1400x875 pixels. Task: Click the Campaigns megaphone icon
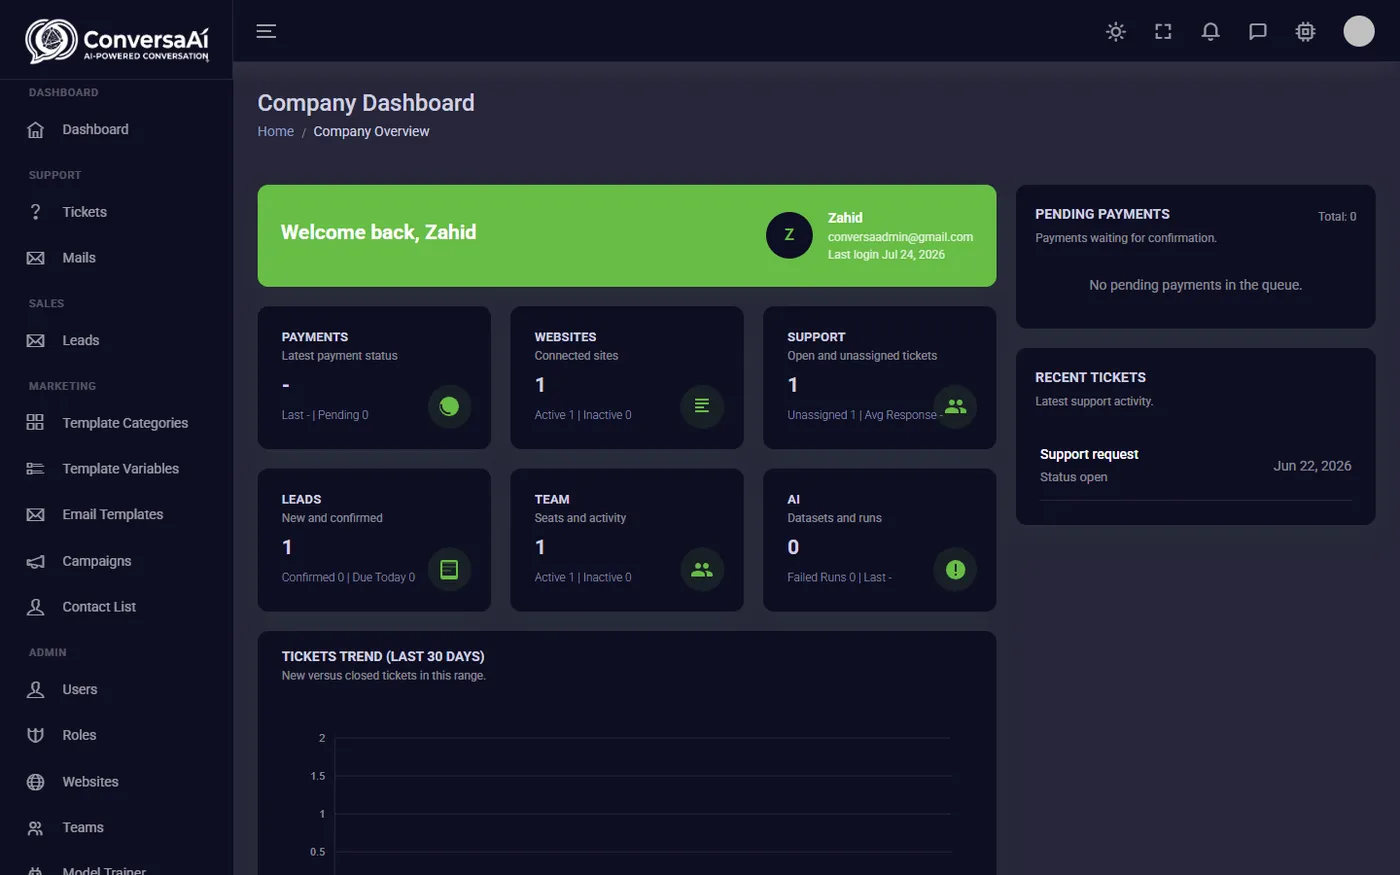[x=35, y=561]
